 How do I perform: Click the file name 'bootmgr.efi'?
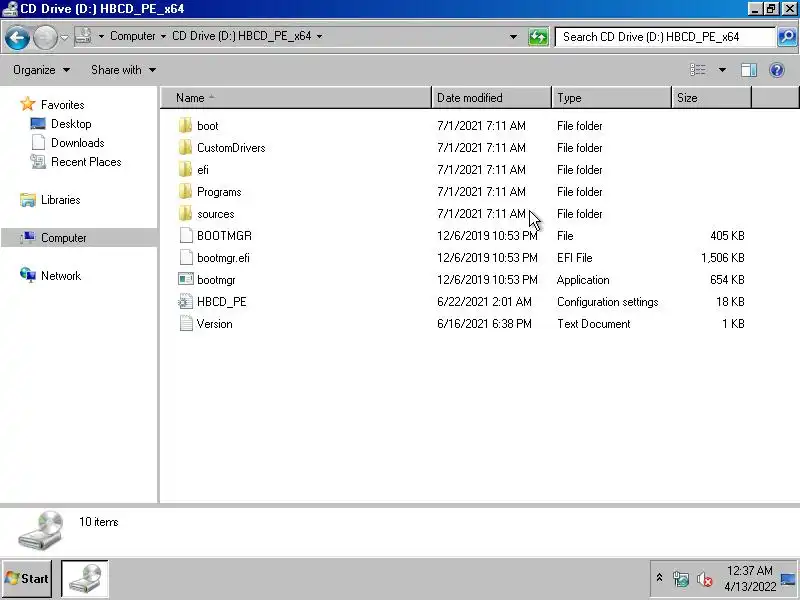223,258
